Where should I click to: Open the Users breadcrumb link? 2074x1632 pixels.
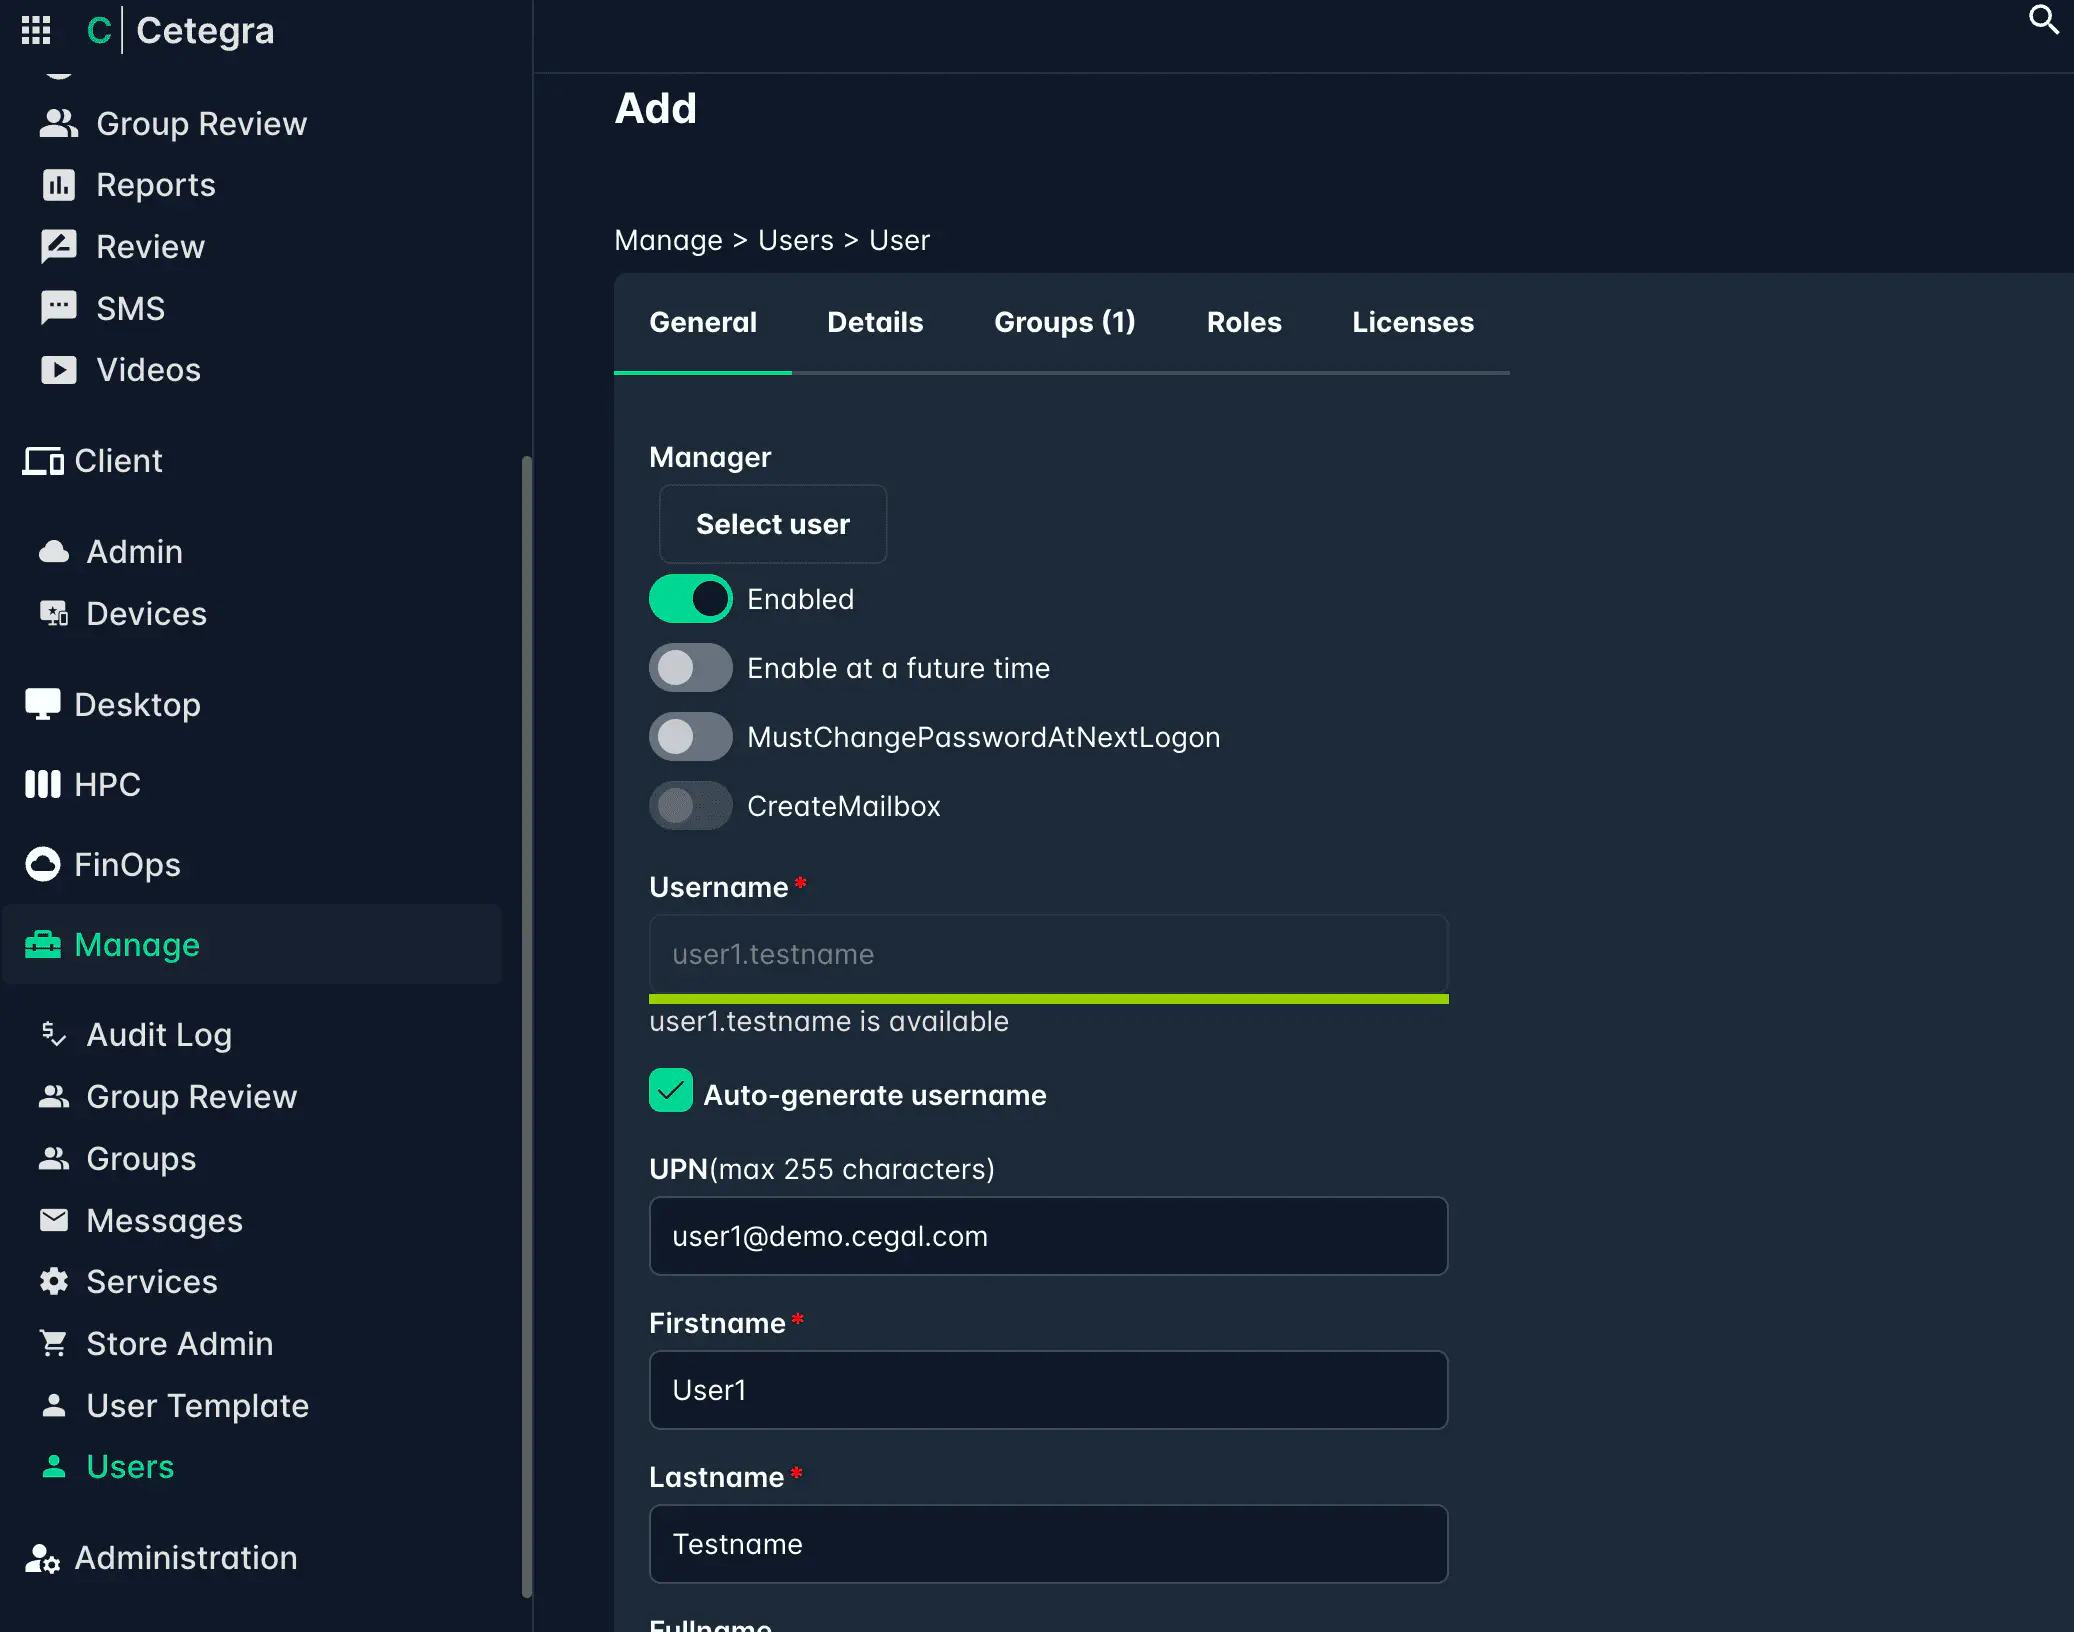tap(795, 240)
